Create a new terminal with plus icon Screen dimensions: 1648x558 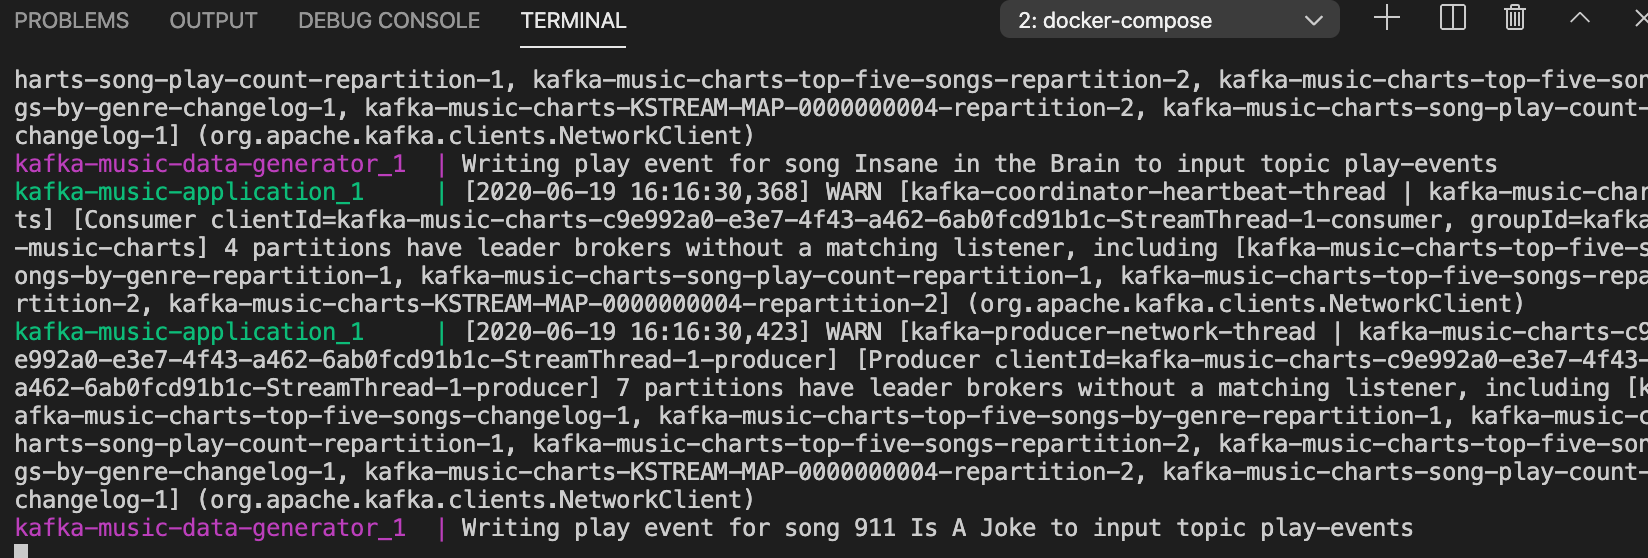[1387, 18]
